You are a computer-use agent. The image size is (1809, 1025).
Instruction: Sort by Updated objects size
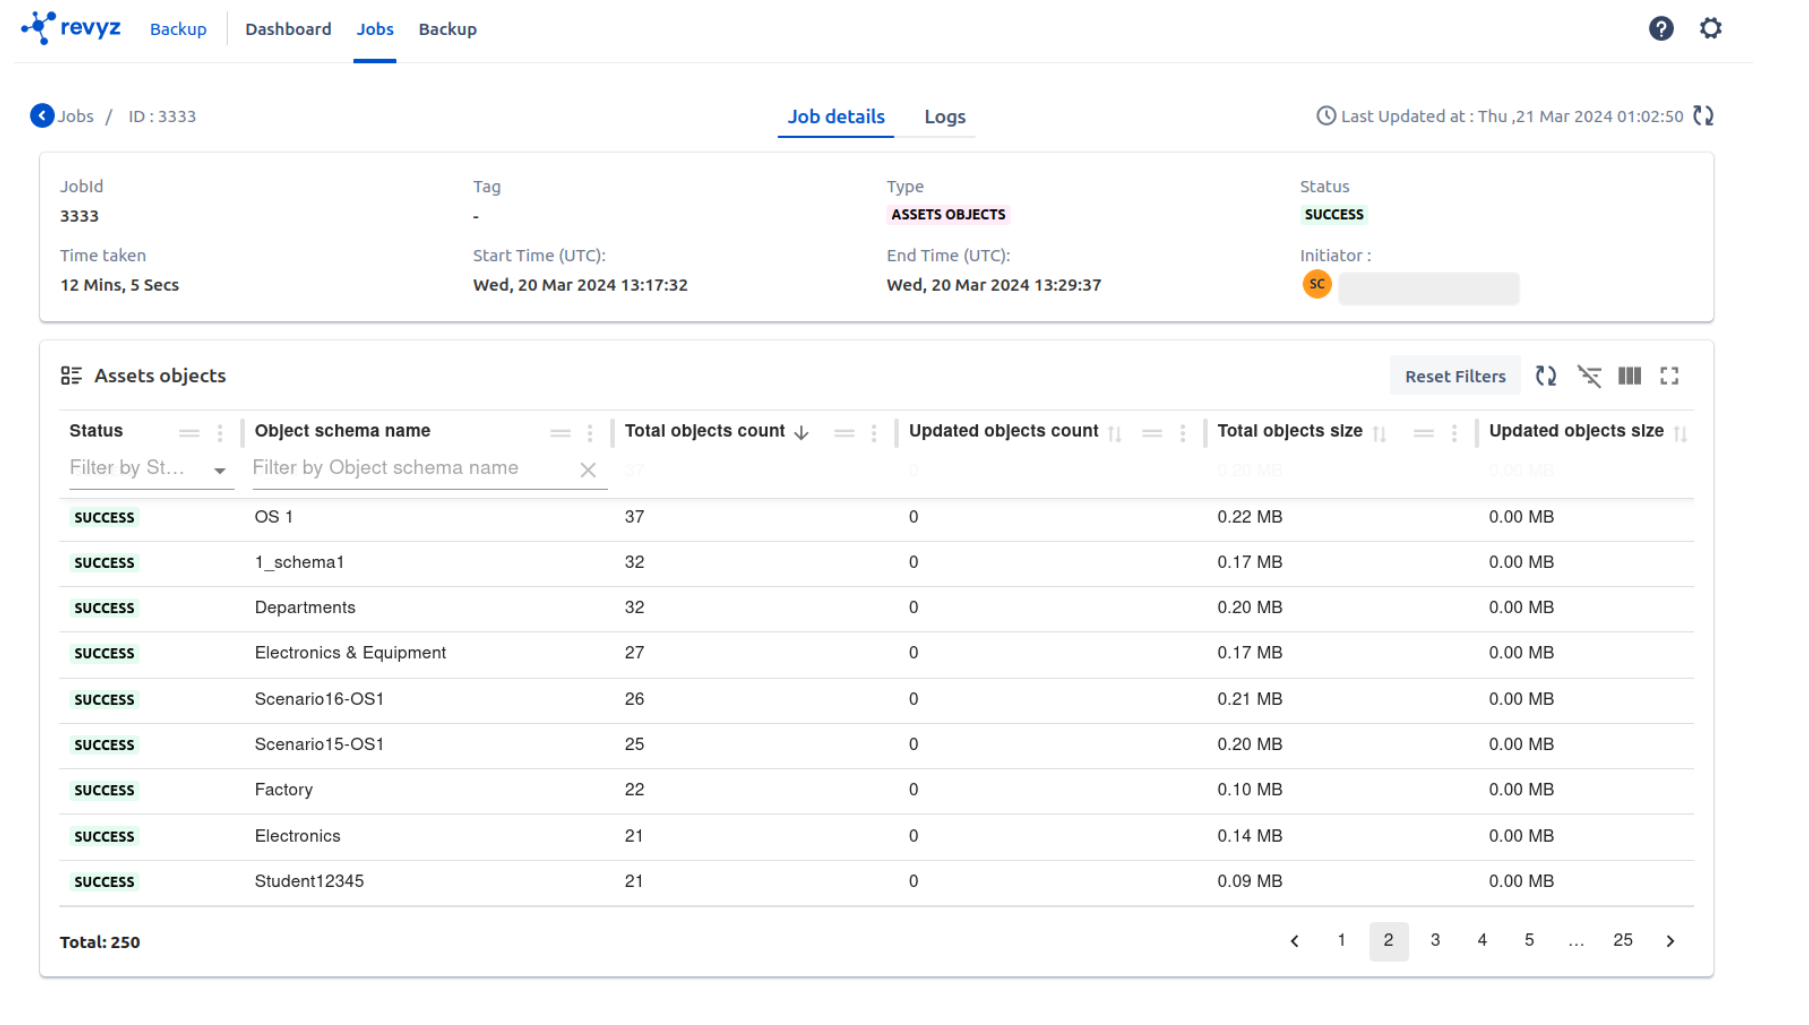1681,433
